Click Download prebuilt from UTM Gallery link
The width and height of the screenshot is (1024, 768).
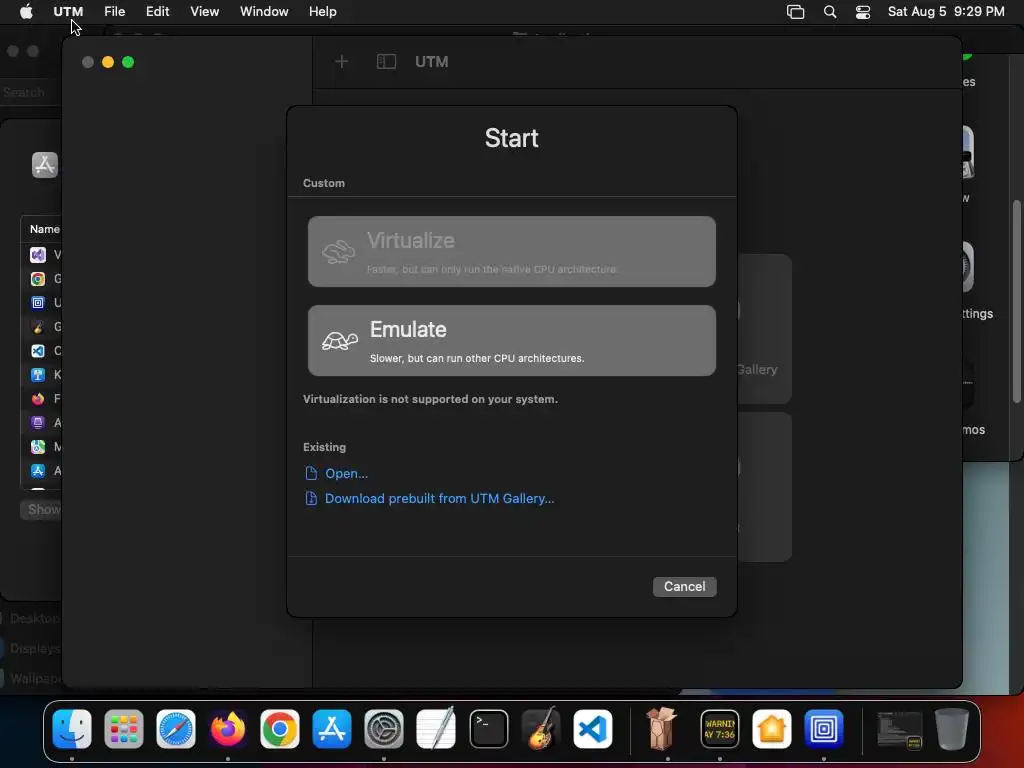[x=440, y=498]
